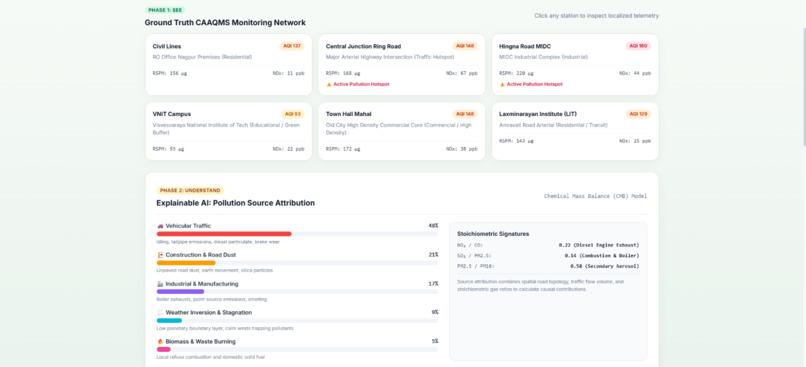Click the flame icon beside Biomass & Waste Burning
Image resolution: width=806 pixels, height=367 pixels.
[x=160, y=341]
